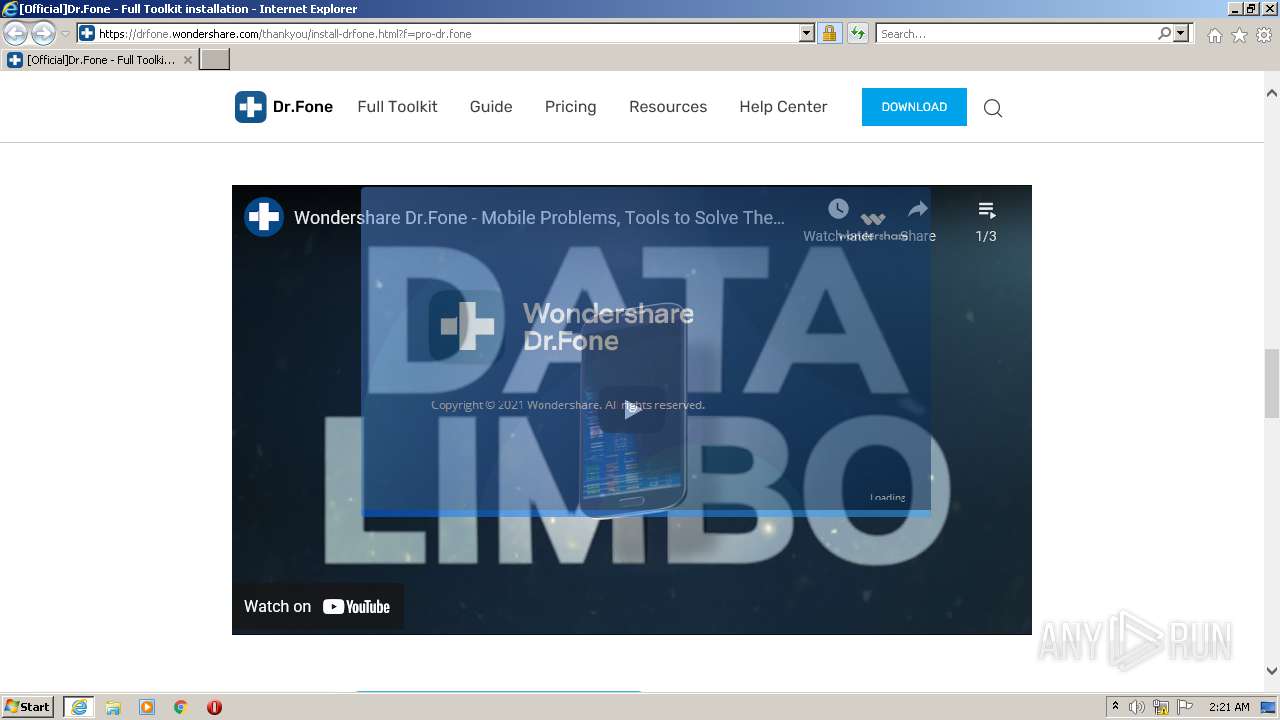Open media player taskbar icon
The image size is (1280, 720).
(x=147, y=707)
